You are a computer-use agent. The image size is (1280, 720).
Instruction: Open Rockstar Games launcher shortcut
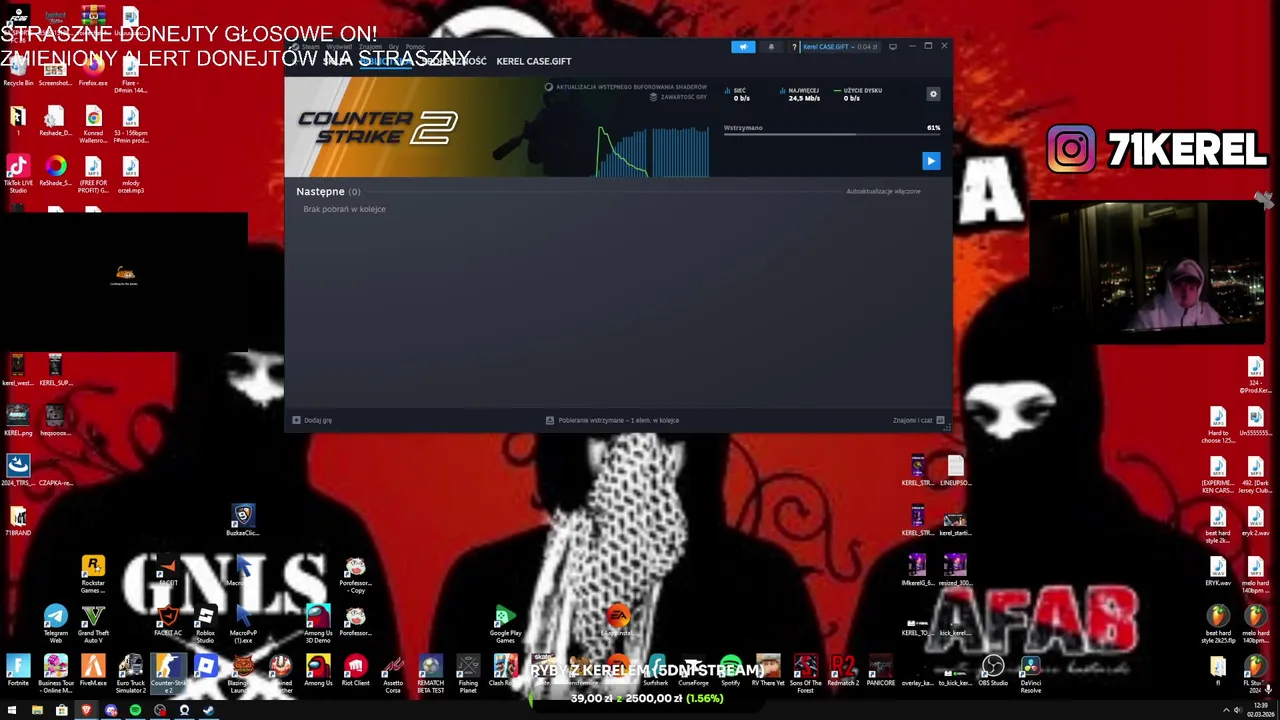[x=93, y=574]
